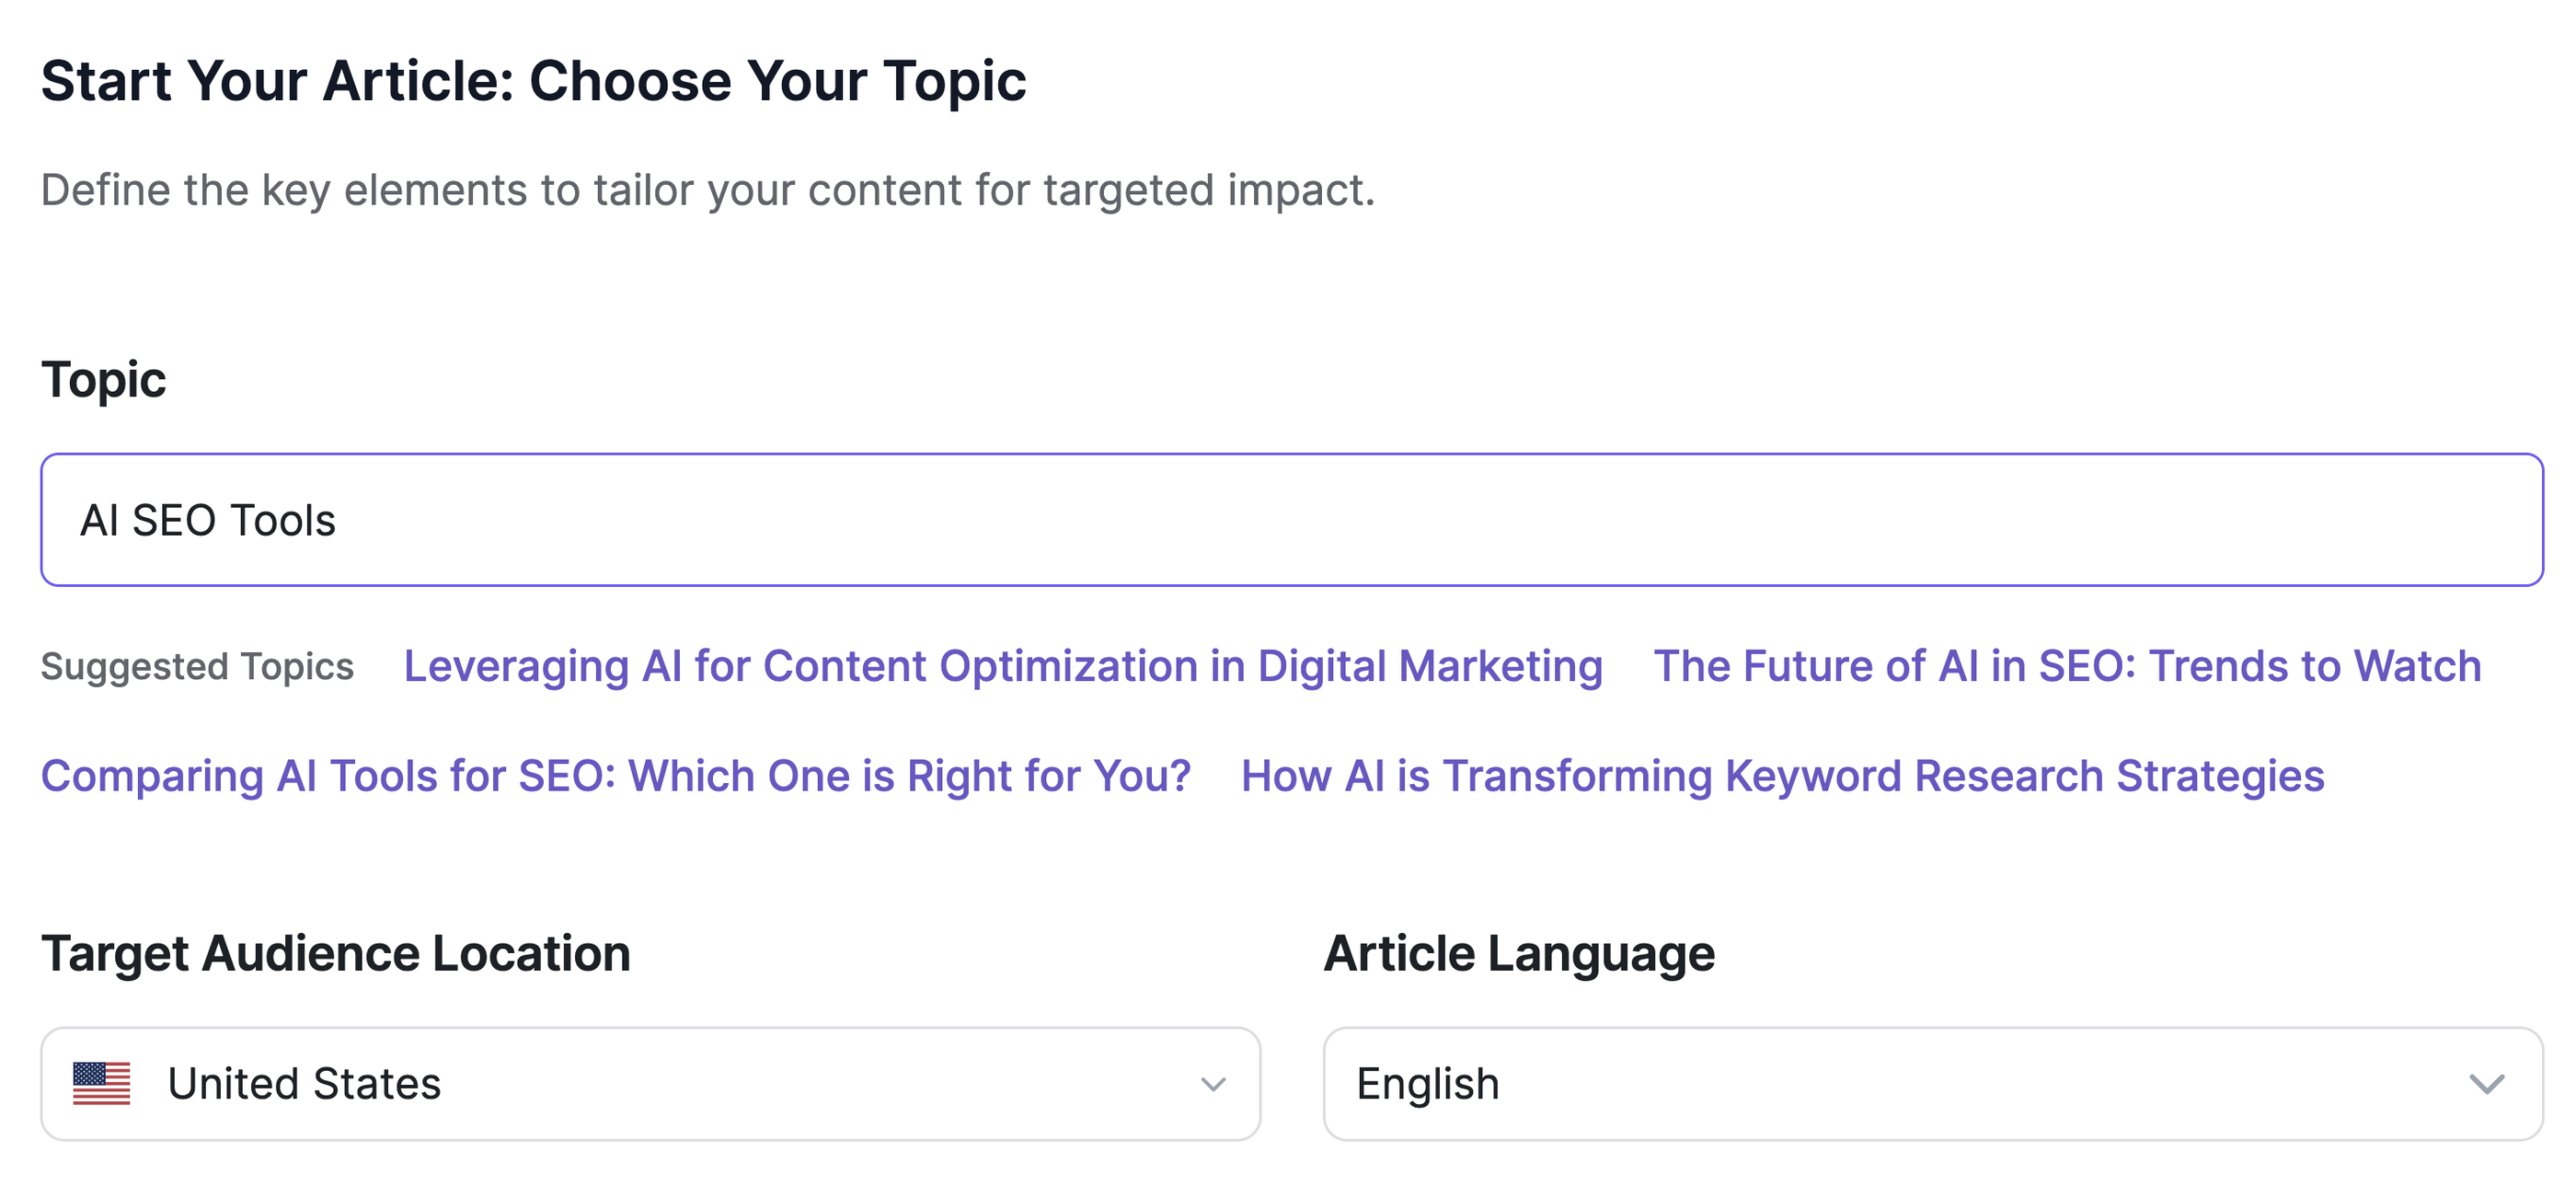
Task: Click the "United States" location value
Action: [x=306, y=1082]
